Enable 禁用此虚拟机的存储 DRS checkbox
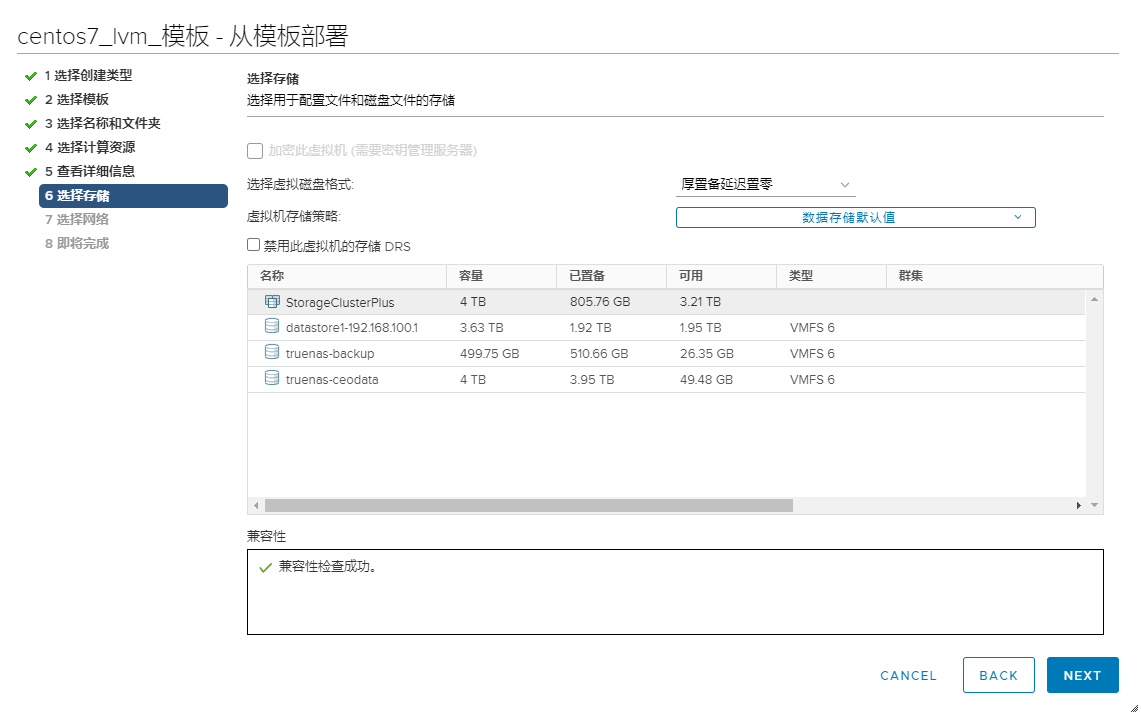Viewport: 1141px width, 712px height. pyautogui.click(x=253, y=245)
